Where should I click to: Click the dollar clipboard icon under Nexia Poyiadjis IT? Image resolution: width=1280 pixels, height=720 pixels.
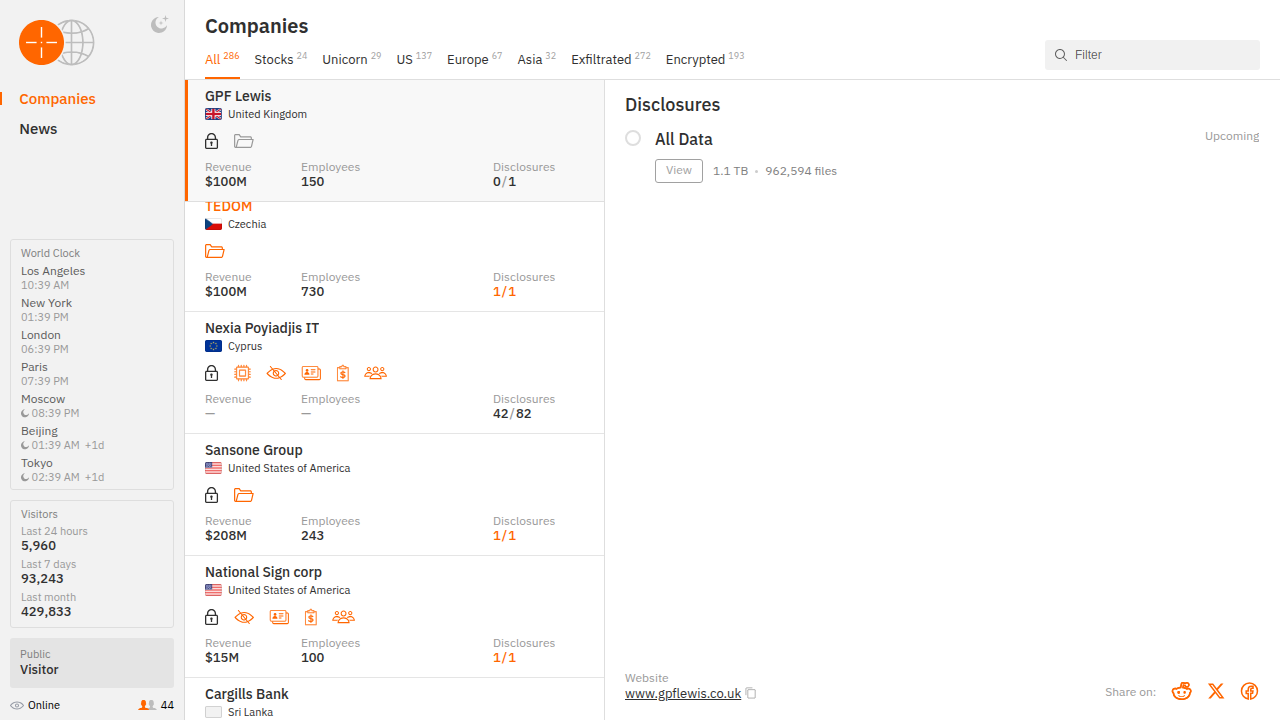click(343, 373)
